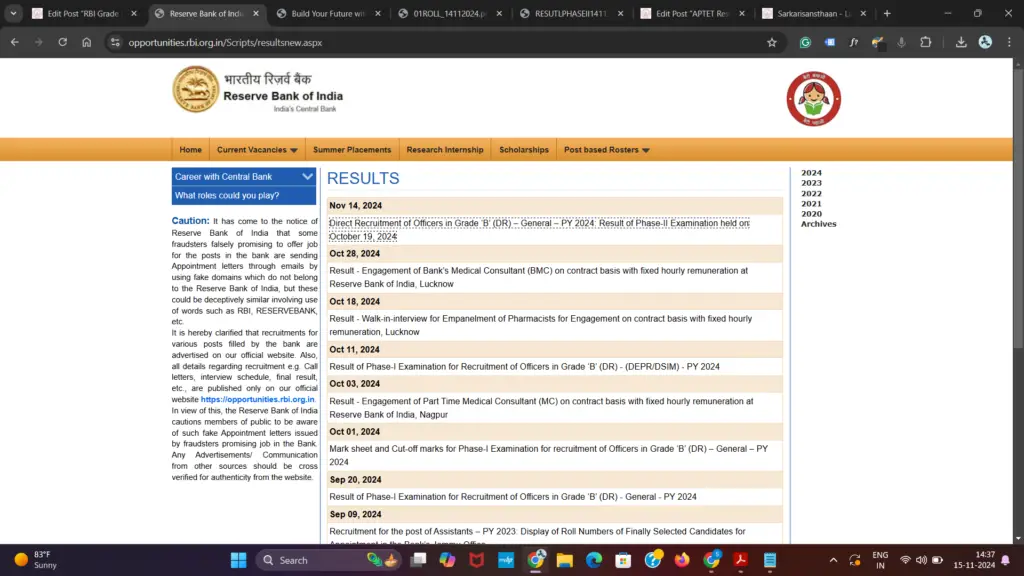Open Microsoft Edge from the taskbar
Viewport: 1024px width, 576px height.
point(594,560)
